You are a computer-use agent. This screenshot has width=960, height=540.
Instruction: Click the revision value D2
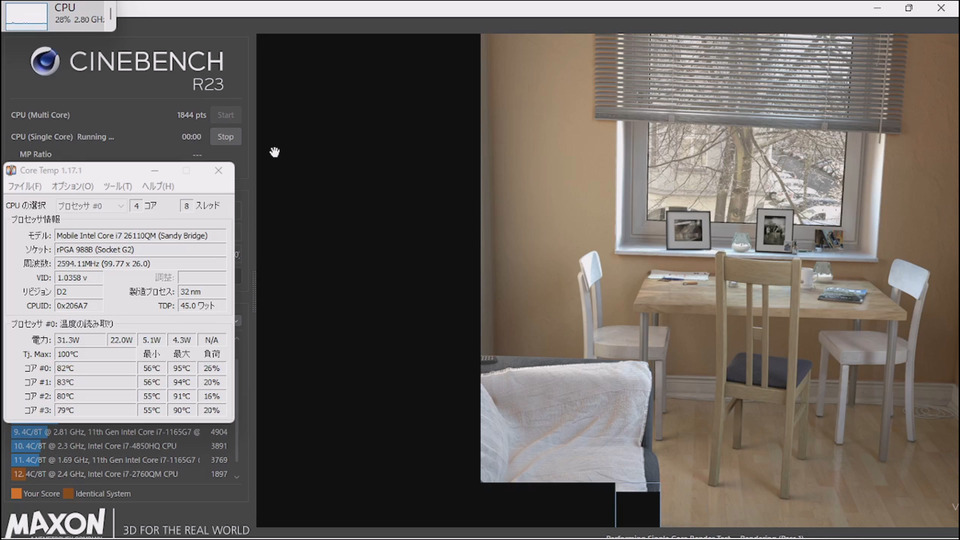coord(79,291)
